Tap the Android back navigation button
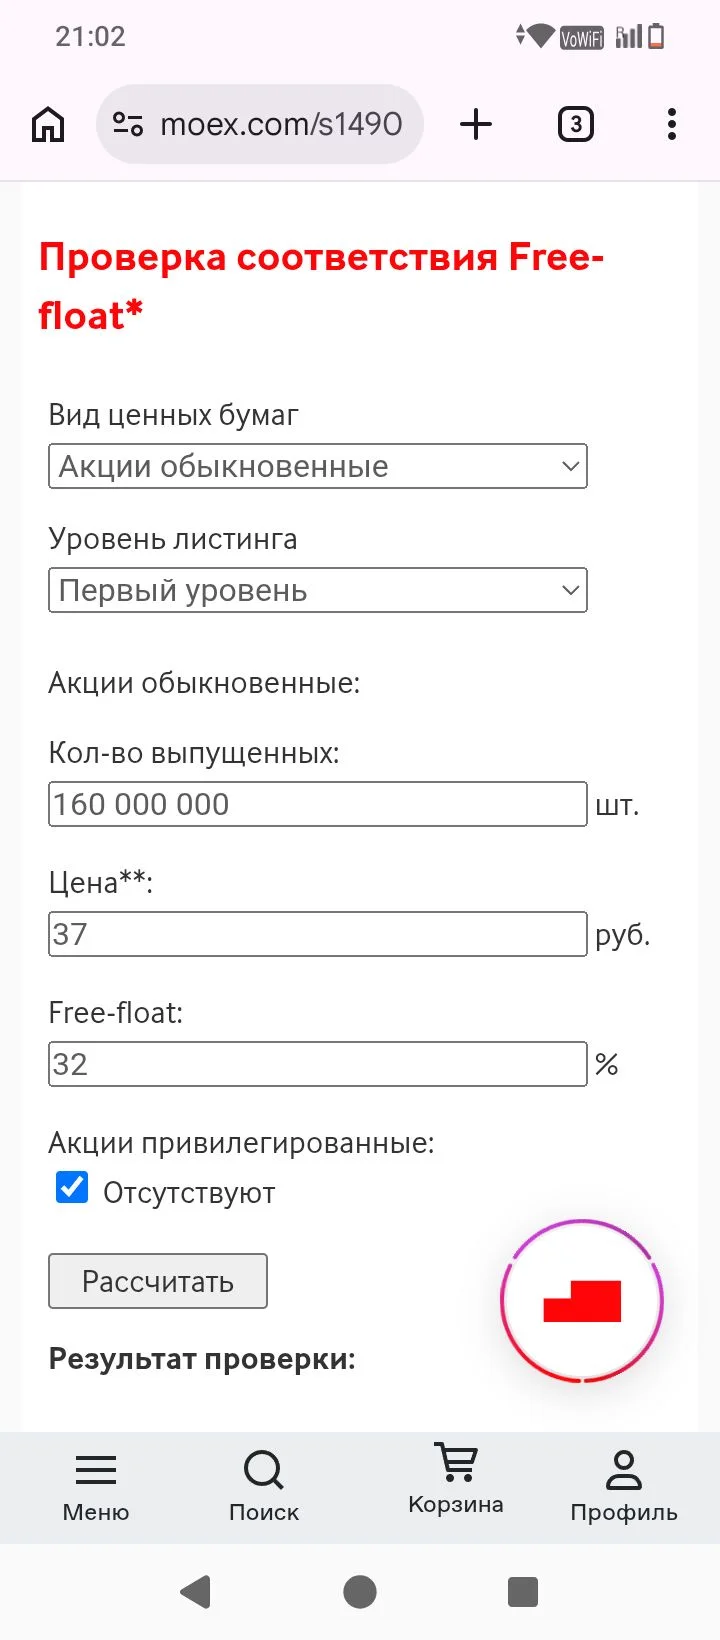The width and height of the screenshot is (720, 1640). (x=196, y=1591)
